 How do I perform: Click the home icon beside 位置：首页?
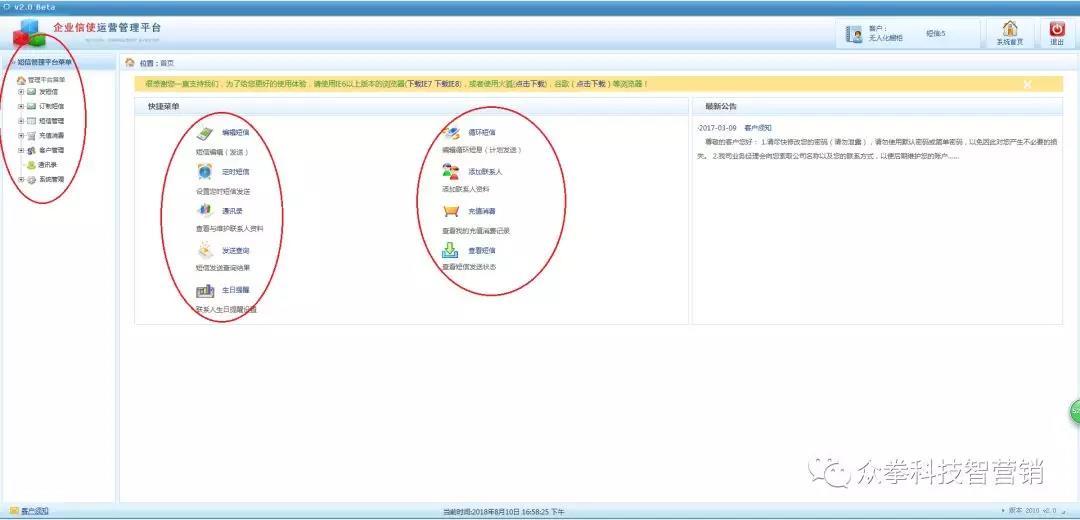[129, 63]
